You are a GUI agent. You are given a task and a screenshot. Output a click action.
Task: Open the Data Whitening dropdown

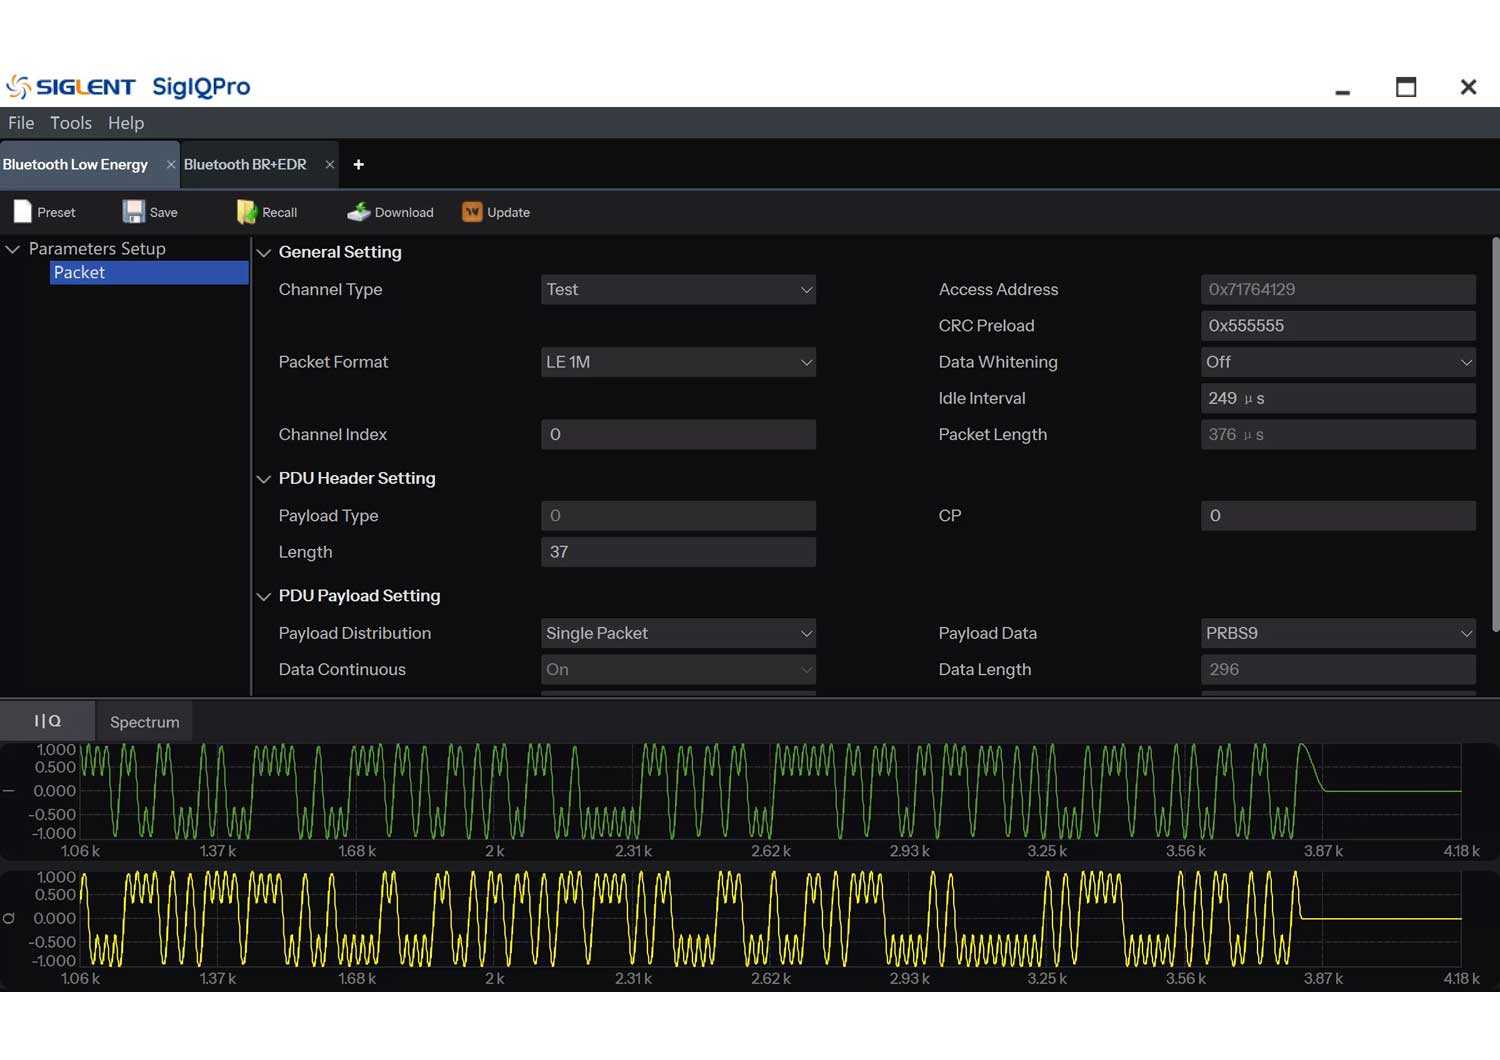point(1338,362)
